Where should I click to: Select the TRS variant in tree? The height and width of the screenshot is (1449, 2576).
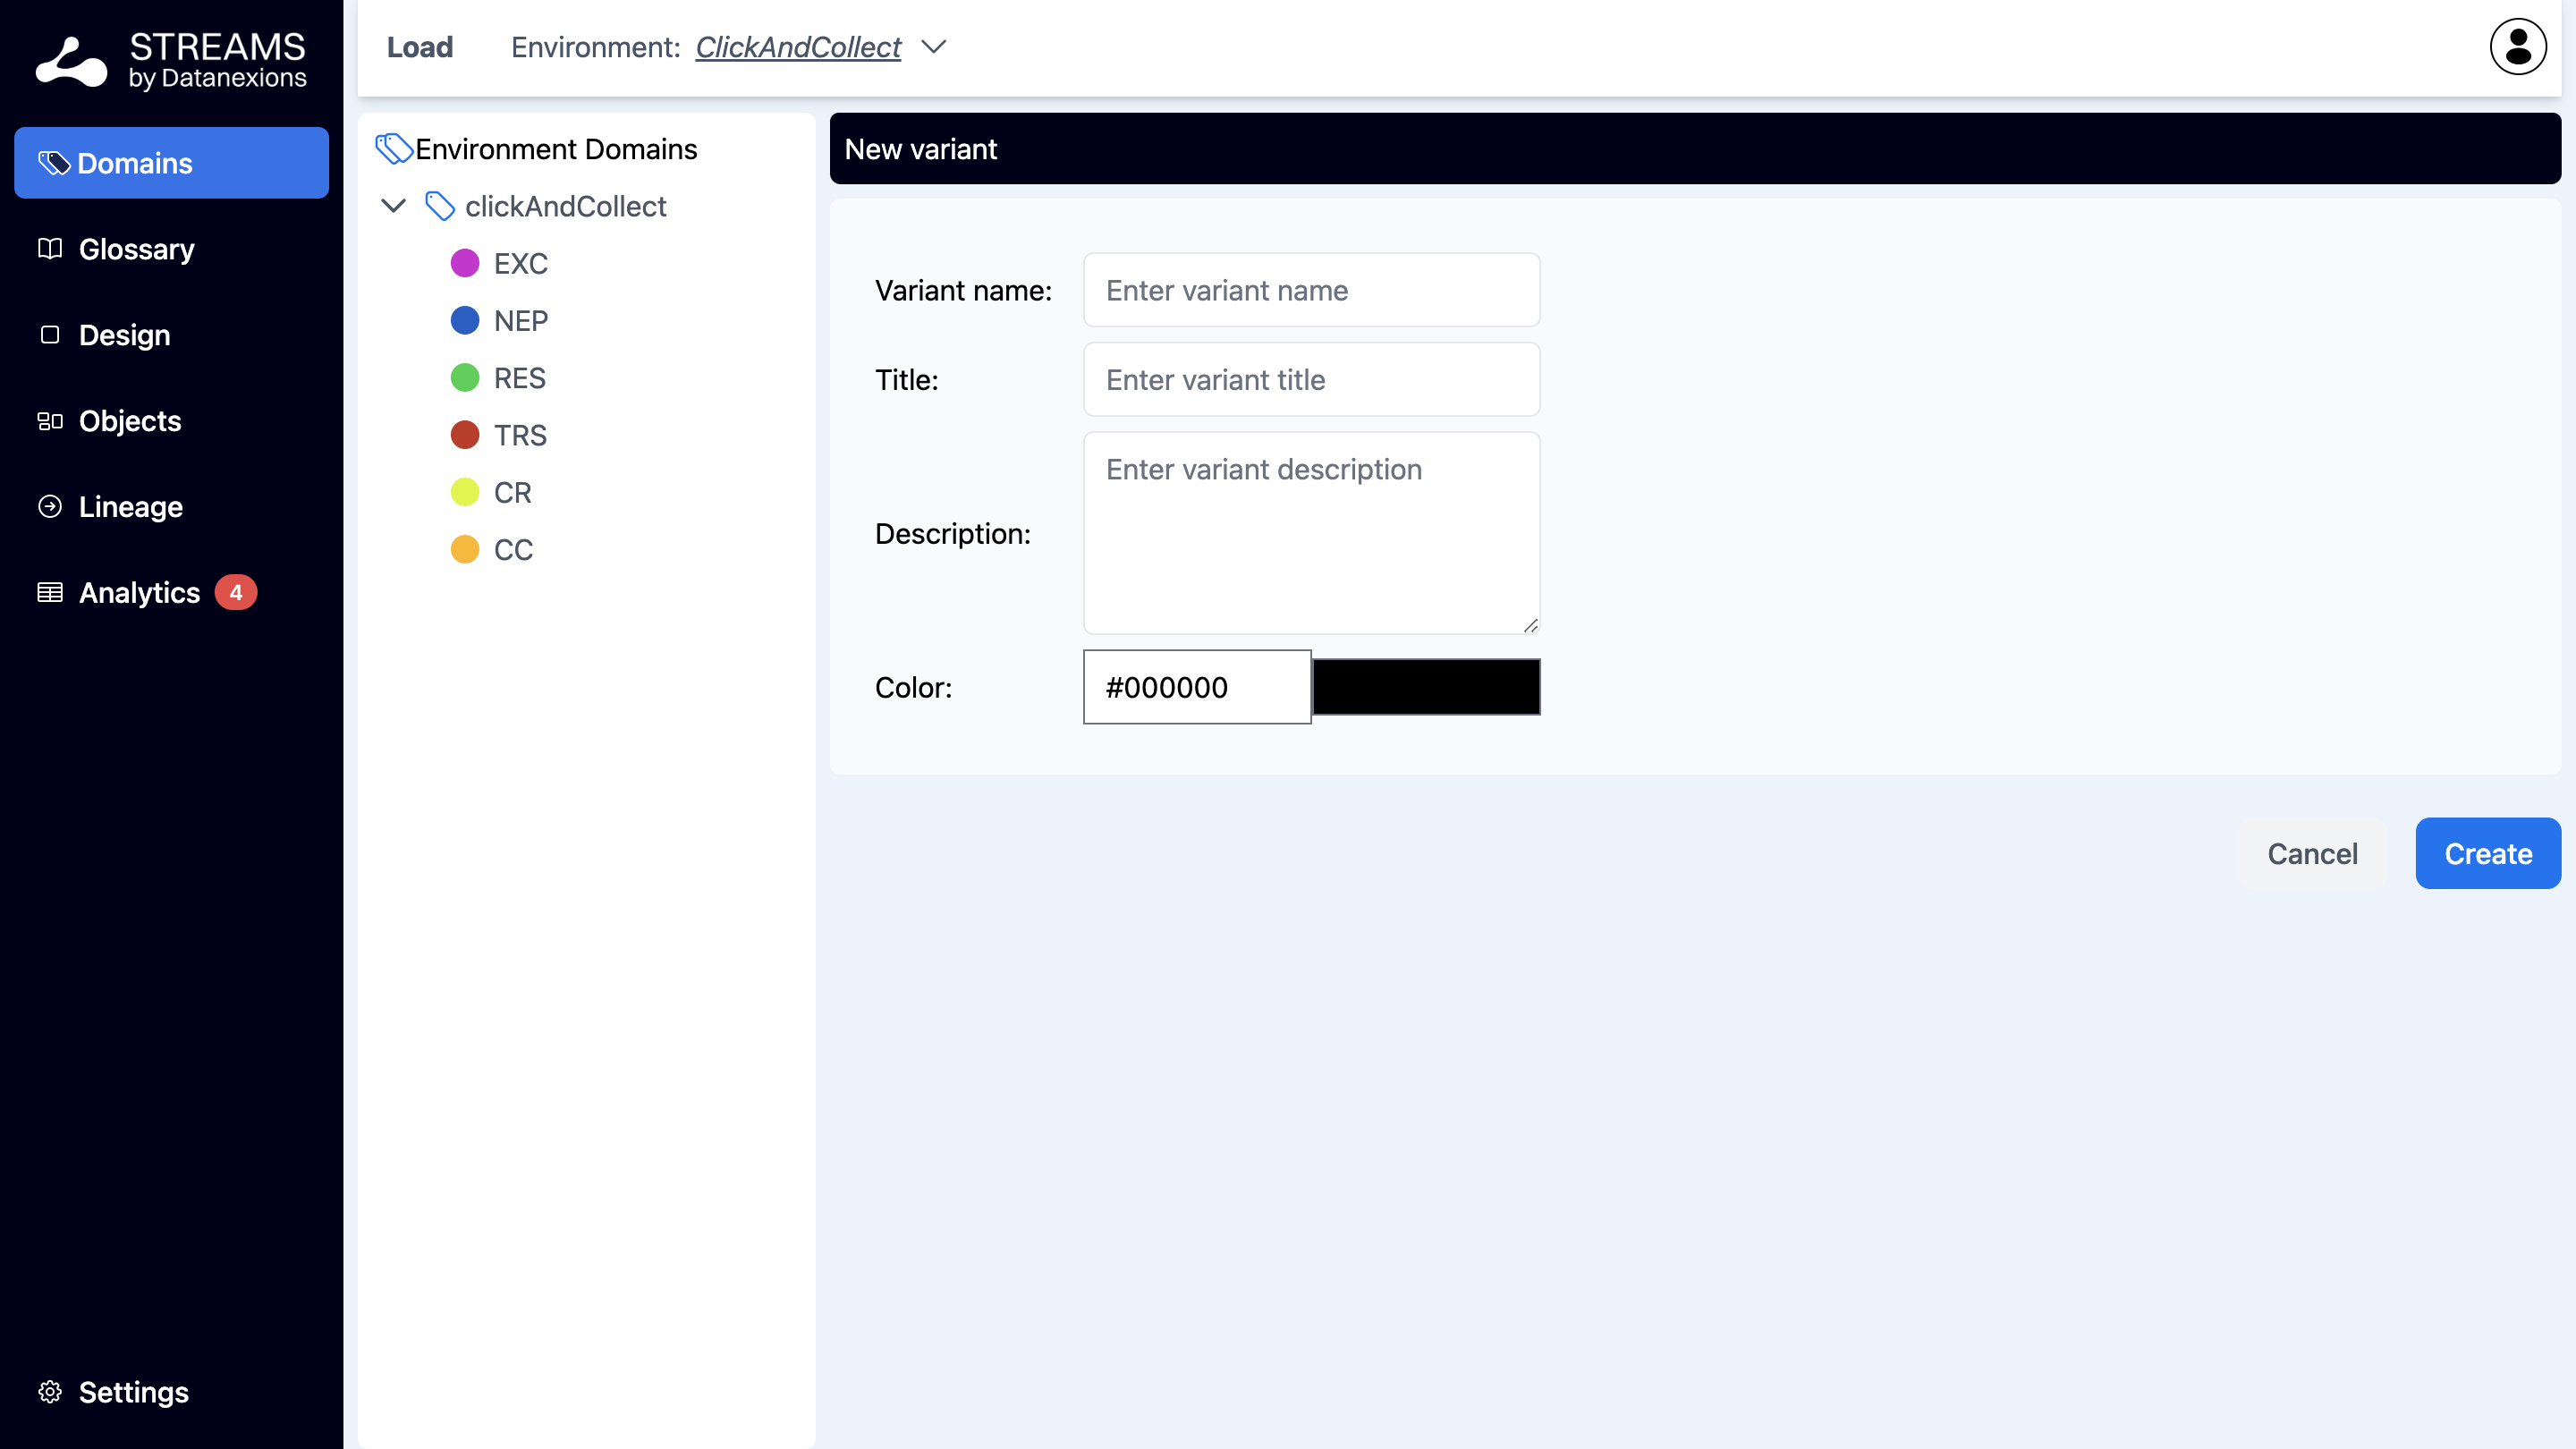(x=519, y=435)
